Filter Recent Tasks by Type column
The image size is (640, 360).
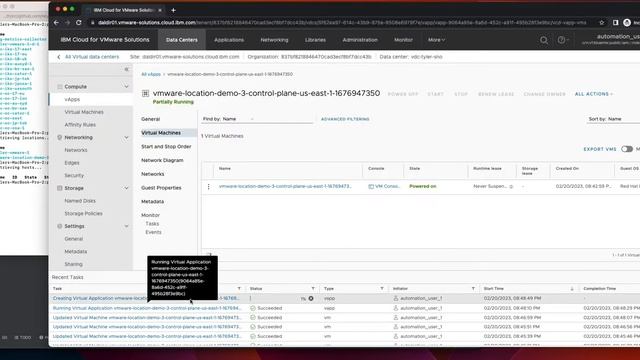(x=382, y=289)
